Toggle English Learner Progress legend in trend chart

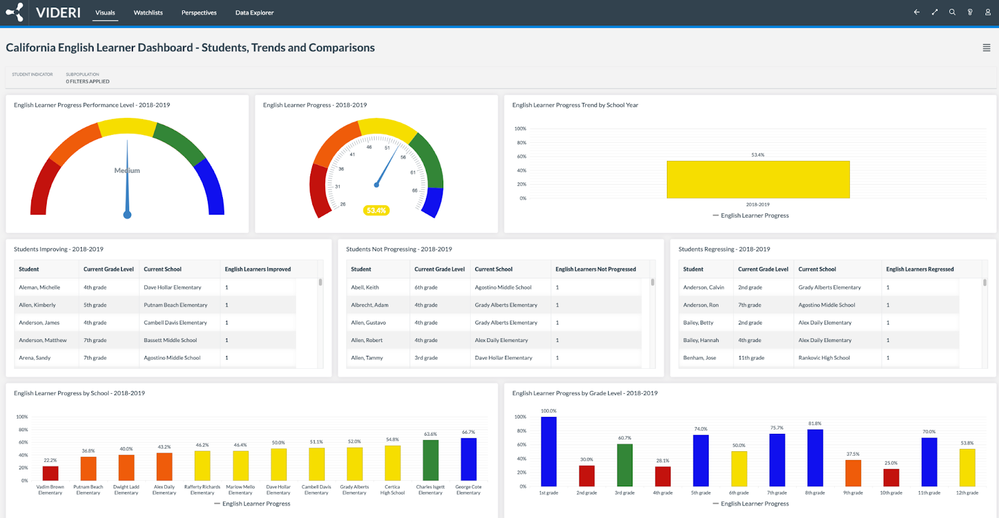pos(751,215)
